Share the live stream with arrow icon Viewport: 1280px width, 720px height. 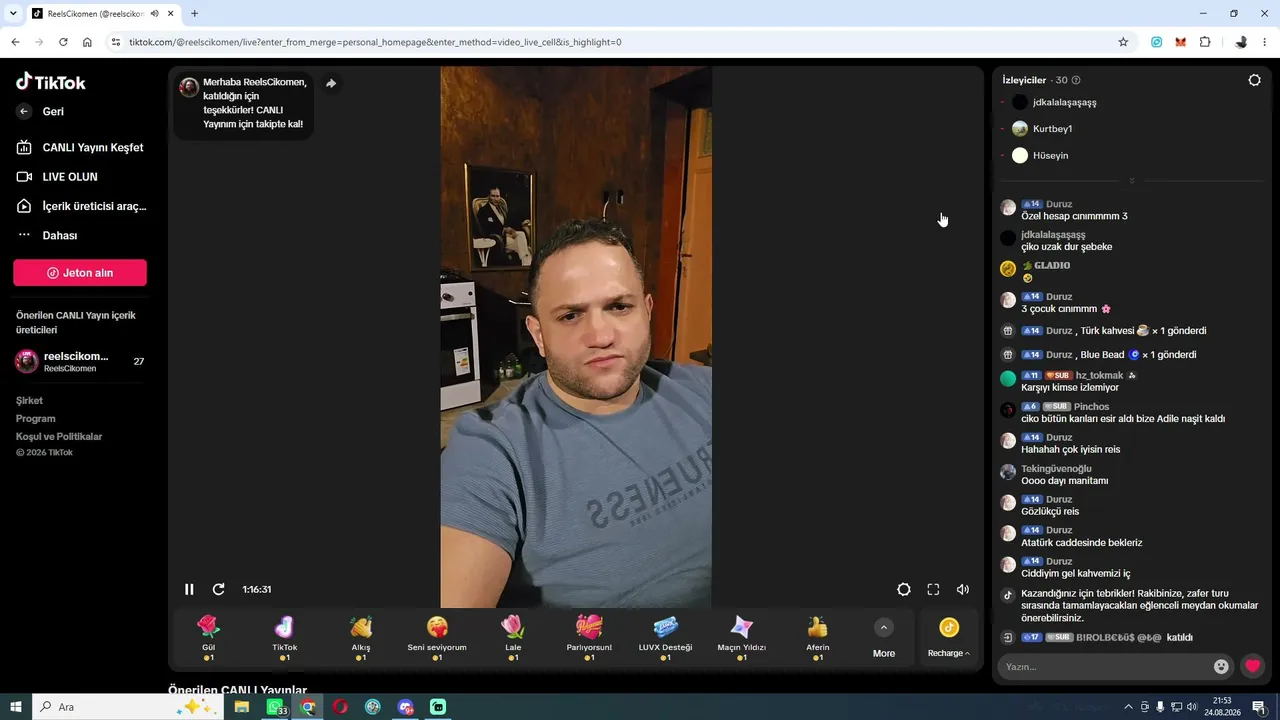click(x=331, y=84)
